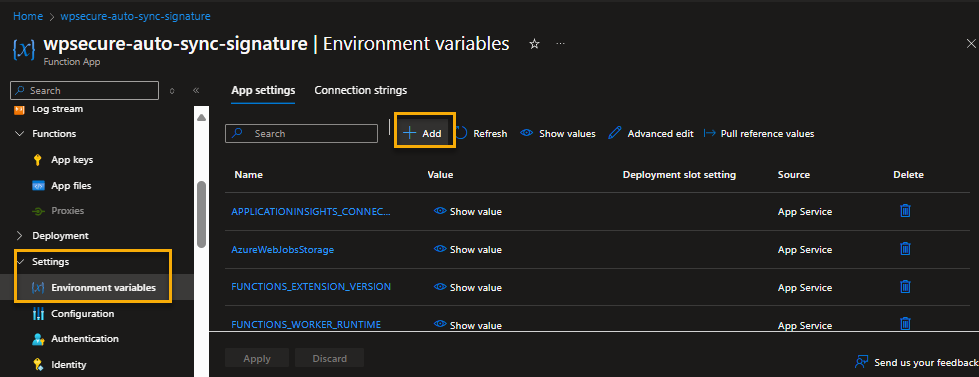979x377 pixels.
Task: Click the Source column header
Action: tap(794, 175)
